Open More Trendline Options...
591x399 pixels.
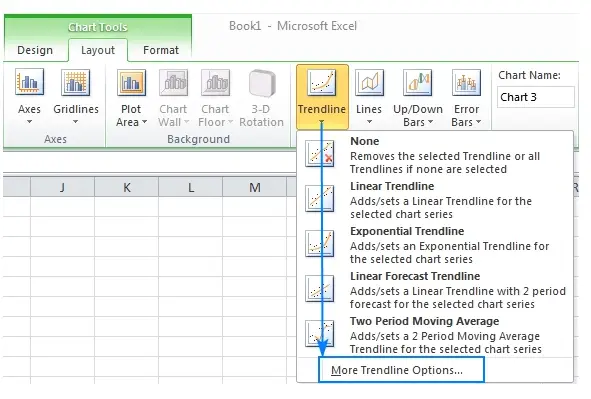pos(401,370)
